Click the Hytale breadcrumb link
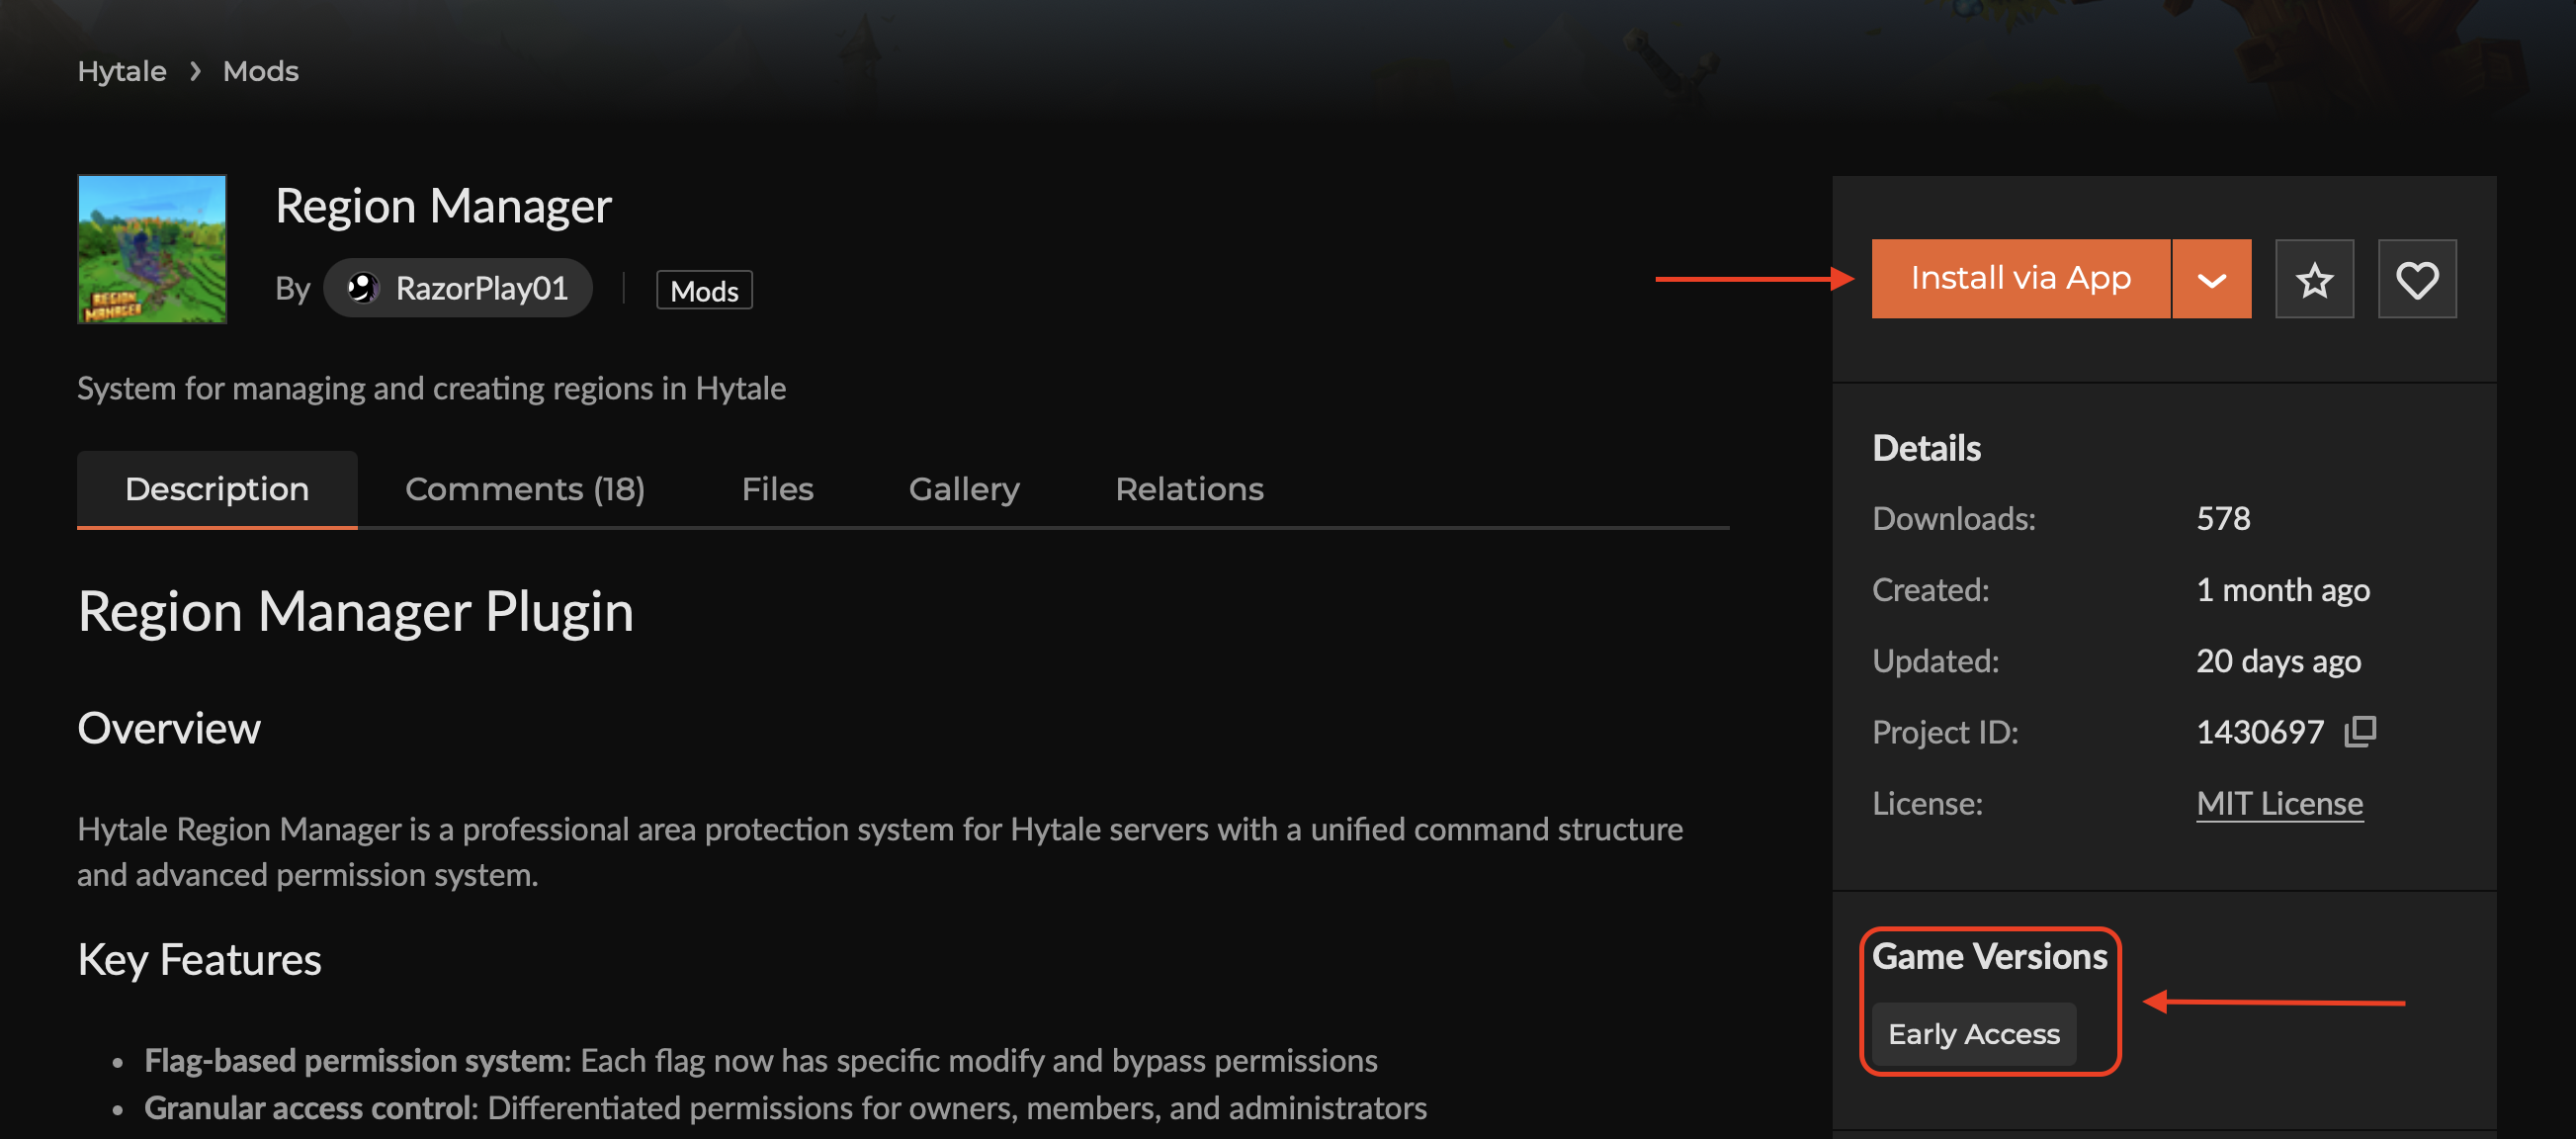The image size is (2576, 1139). 122,72
